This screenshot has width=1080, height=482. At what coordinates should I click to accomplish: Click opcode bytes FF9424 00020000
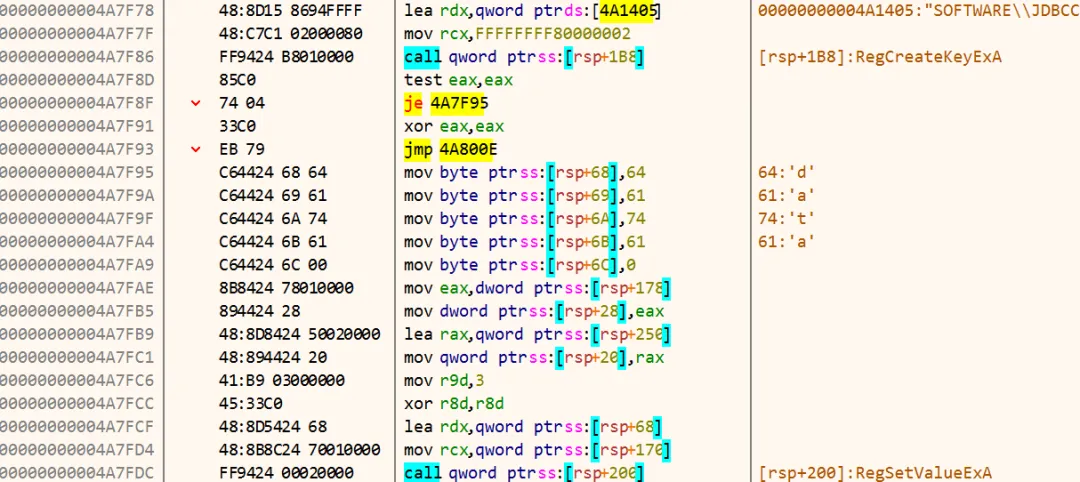pos(286,473)
